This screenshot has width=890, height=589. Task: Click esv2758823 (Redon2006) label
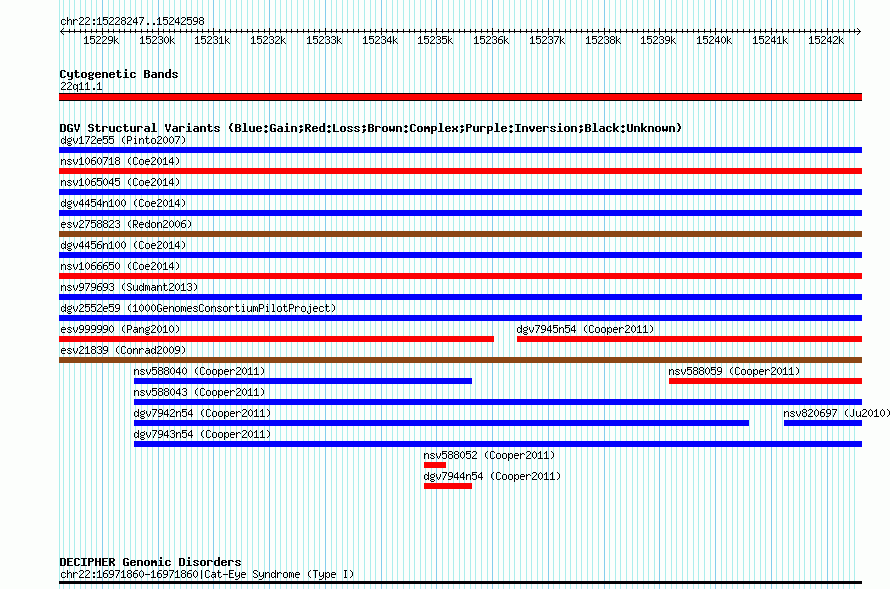click(x=126, y=224)
